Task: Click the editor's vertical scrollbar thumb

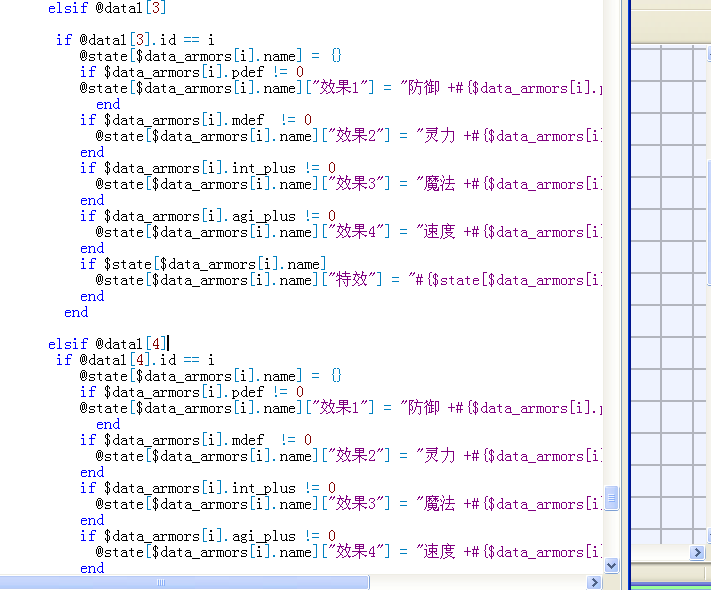Action: point(611,498)
